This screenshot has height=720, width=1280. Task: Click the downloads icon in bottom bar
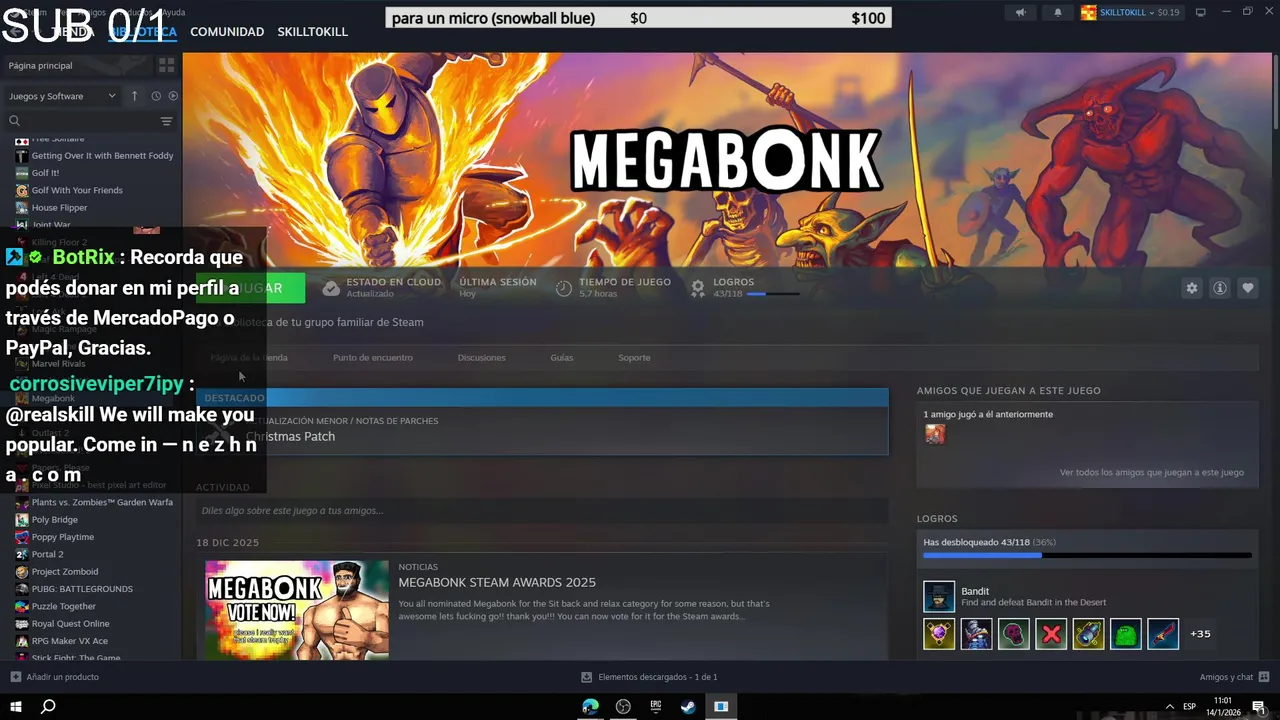pos(587,677)
